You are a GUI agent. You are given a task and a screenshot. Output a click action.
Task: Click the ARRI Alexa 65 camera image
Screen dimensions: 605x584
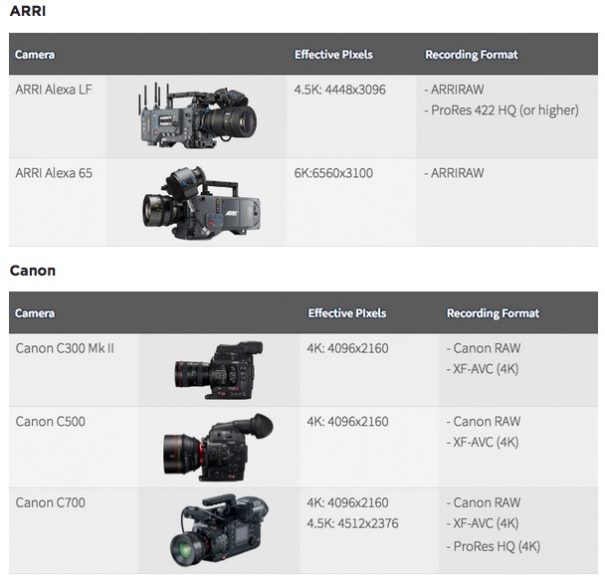(201, 203)
